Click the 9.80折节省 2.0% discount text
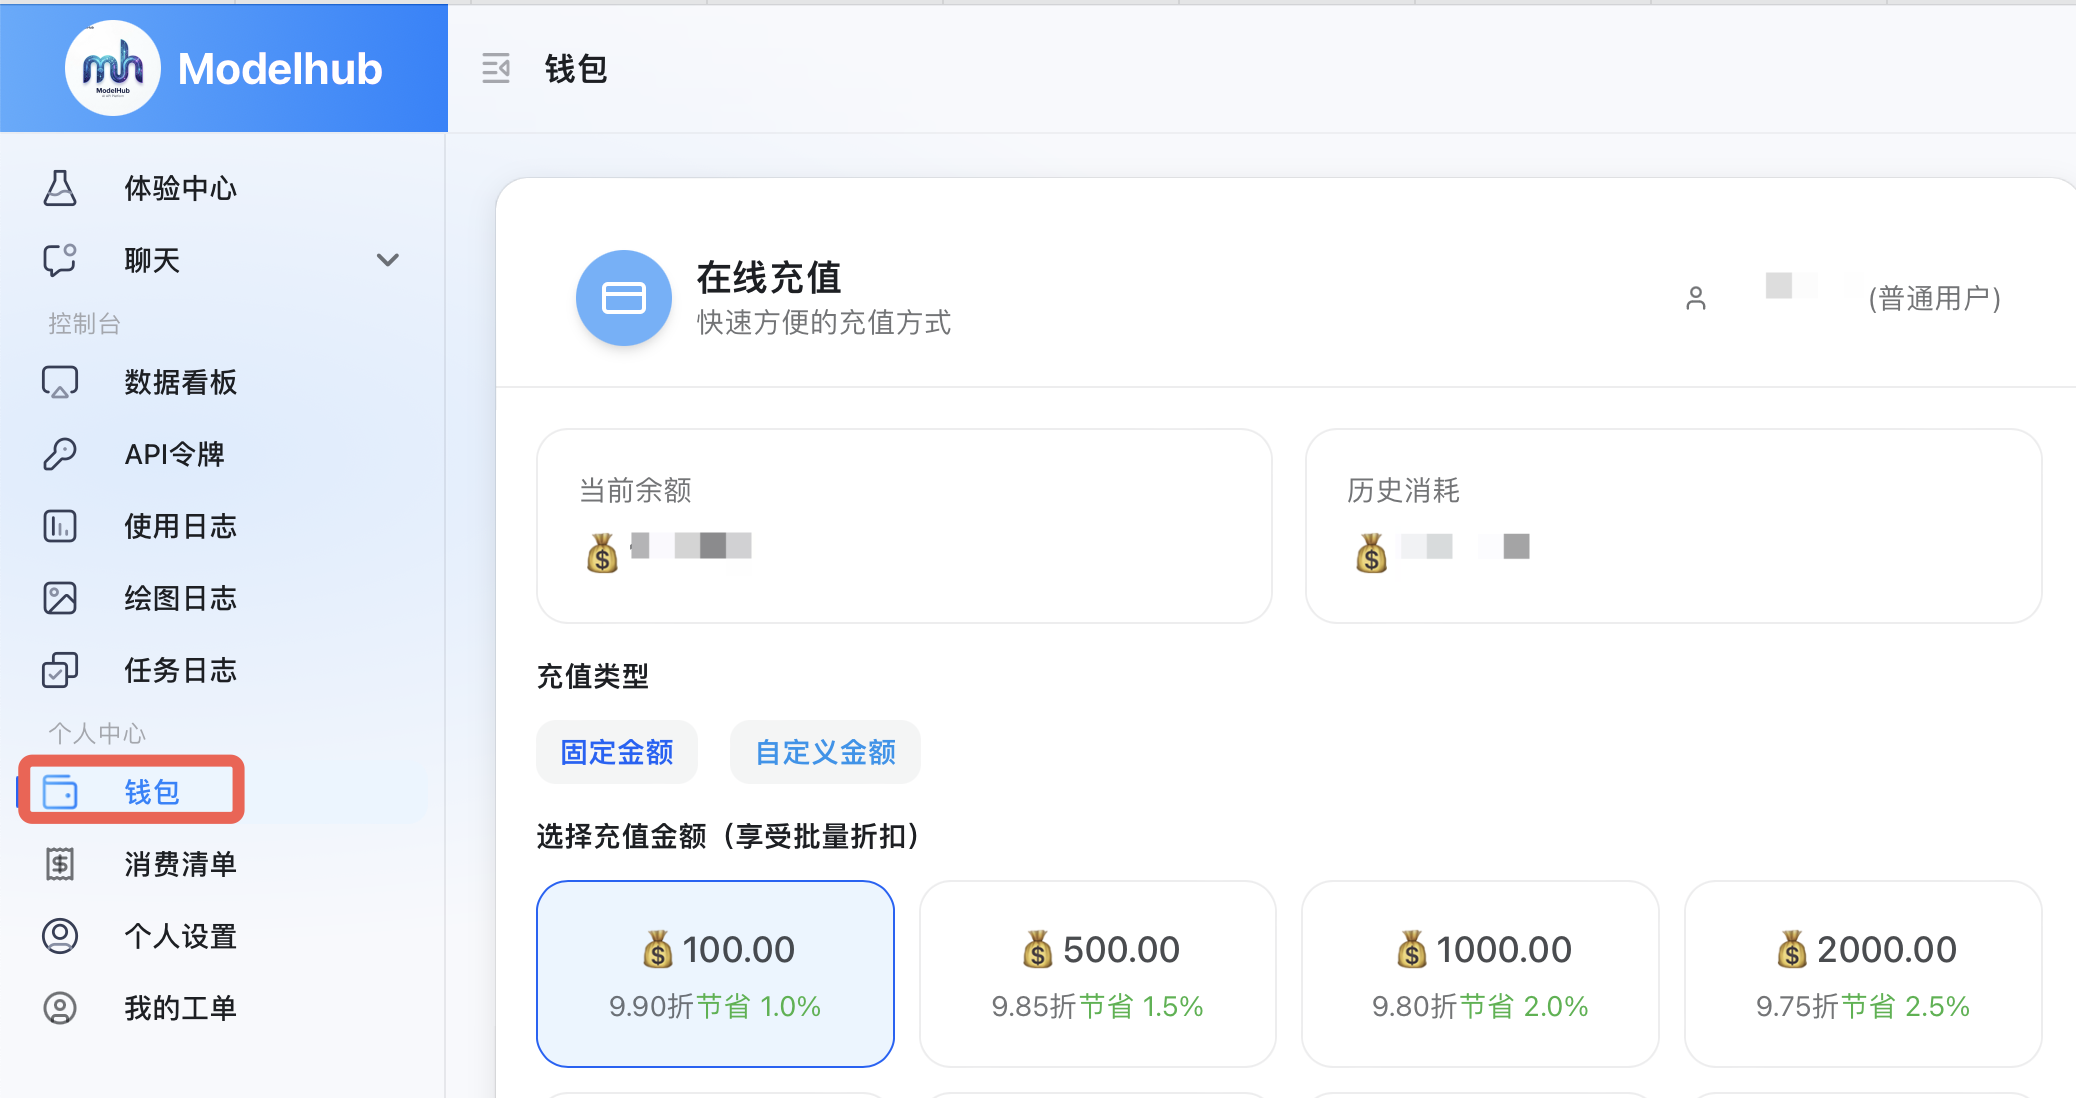Screen dimensions: 2076x1098 coord(1480,1006)
